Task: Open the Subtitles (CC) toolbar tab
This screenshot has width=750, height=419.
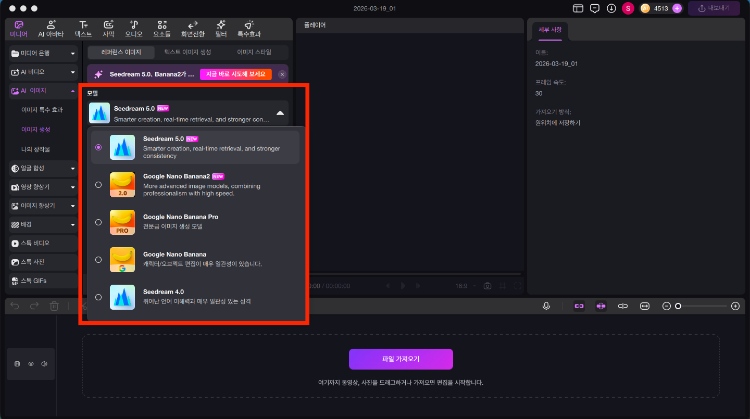Action: (109, 29)
